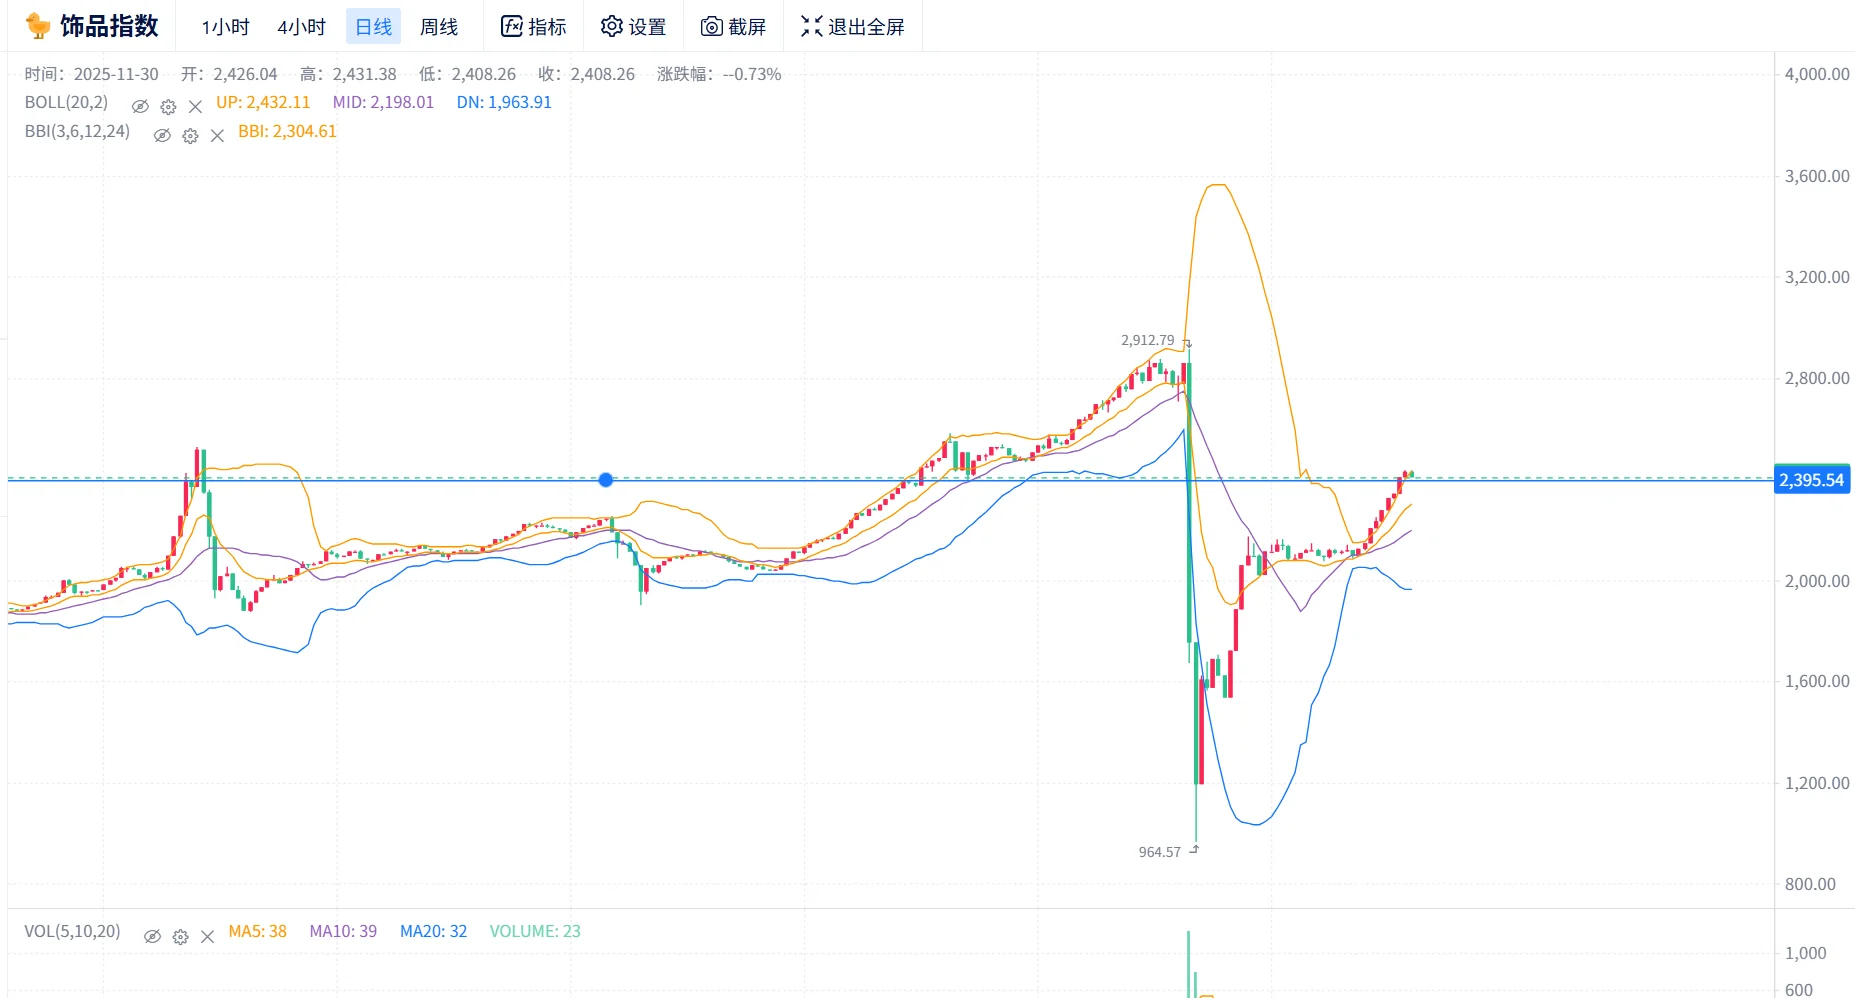
Task: Switch to the 周线 weekly tab
Action: [x=439, y=27]
